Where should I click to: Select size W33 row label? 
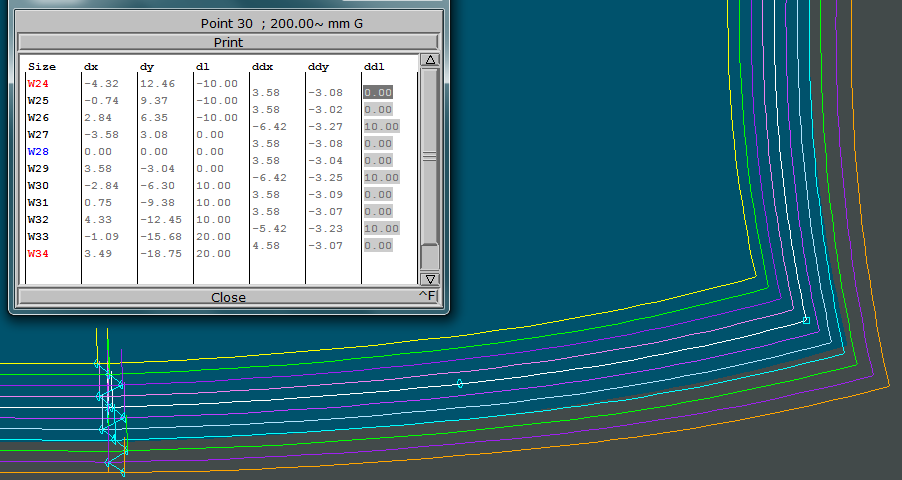click(x=38, y=237)
